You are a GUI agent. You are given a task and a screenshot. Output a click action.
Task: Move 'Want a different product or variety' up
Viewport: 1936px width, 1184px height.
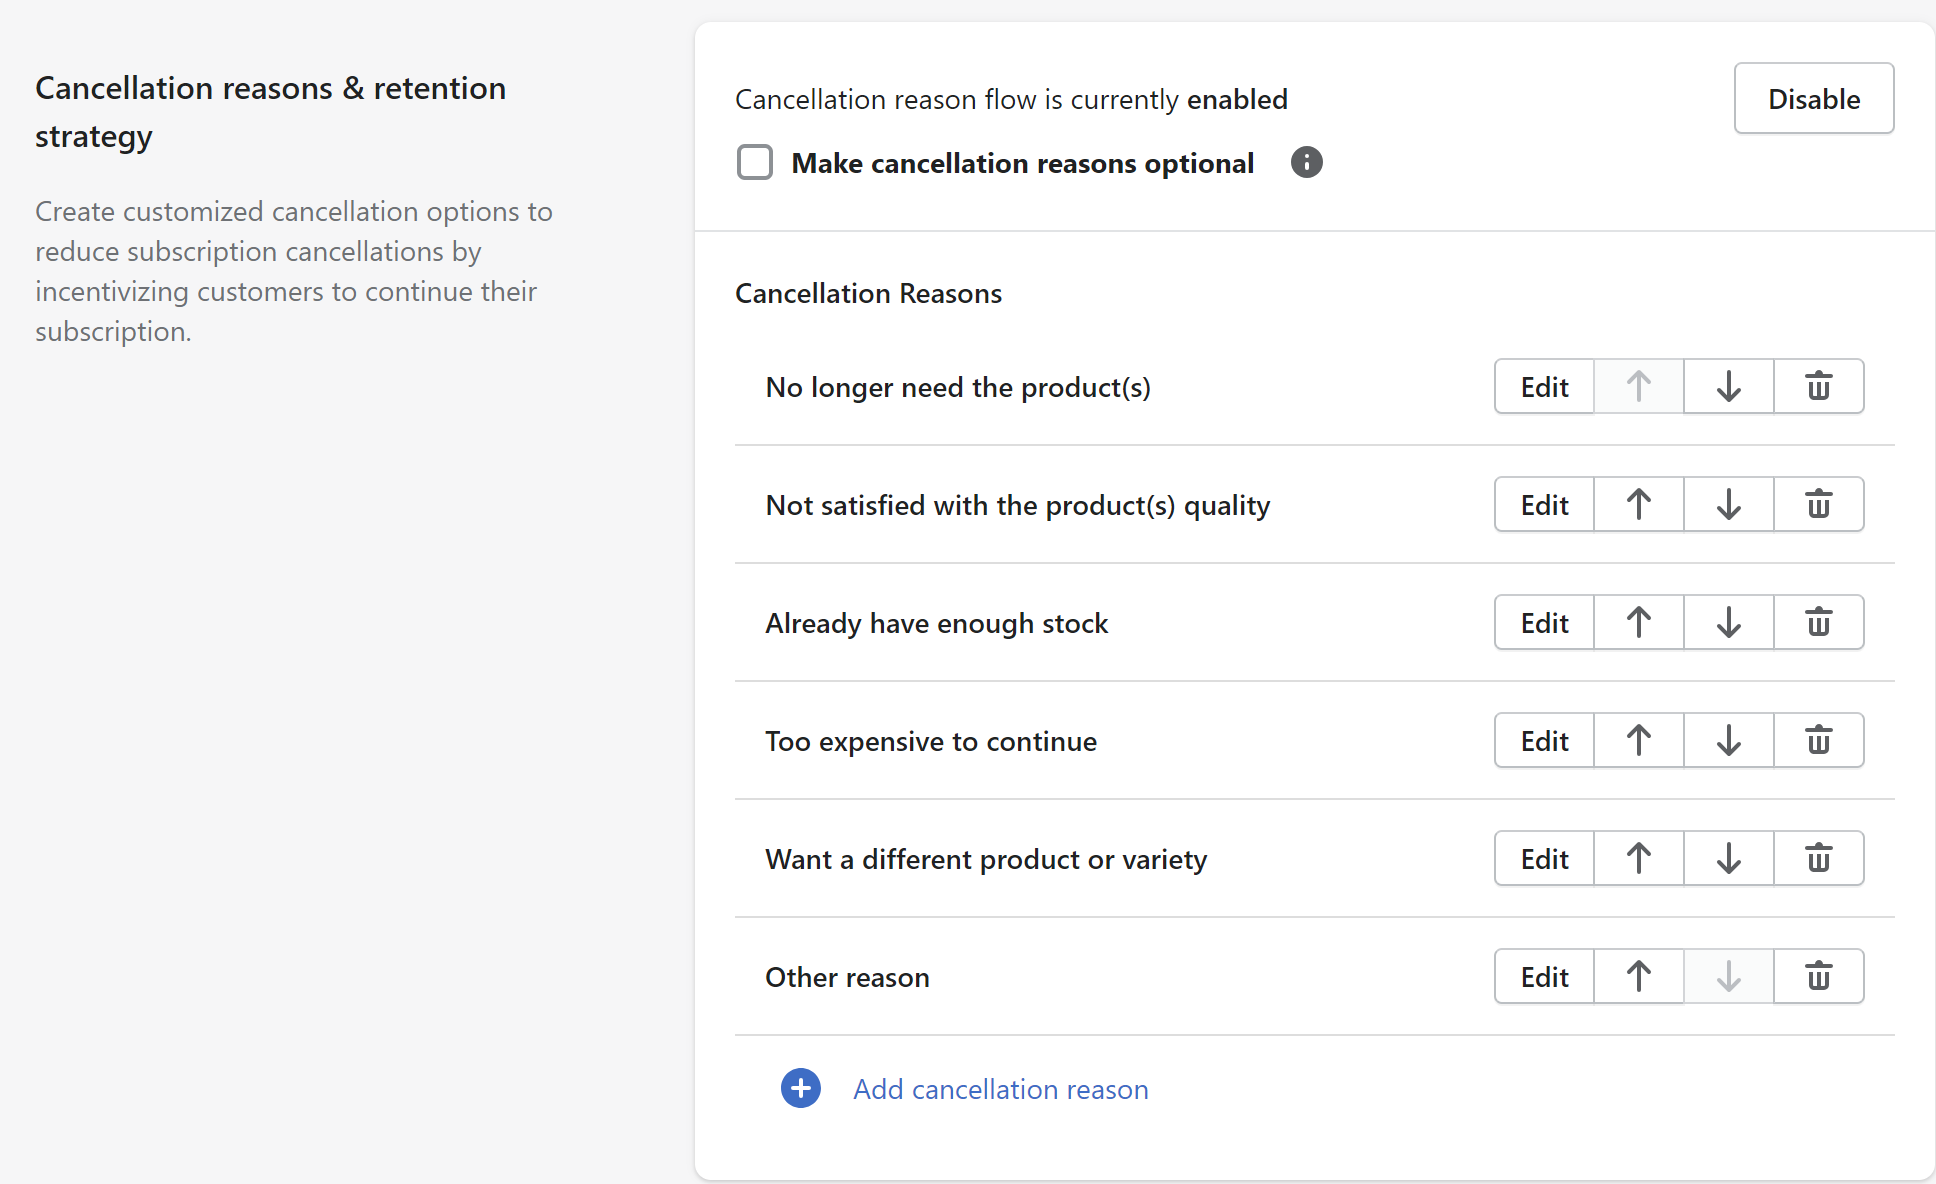tap(1638, 858)
